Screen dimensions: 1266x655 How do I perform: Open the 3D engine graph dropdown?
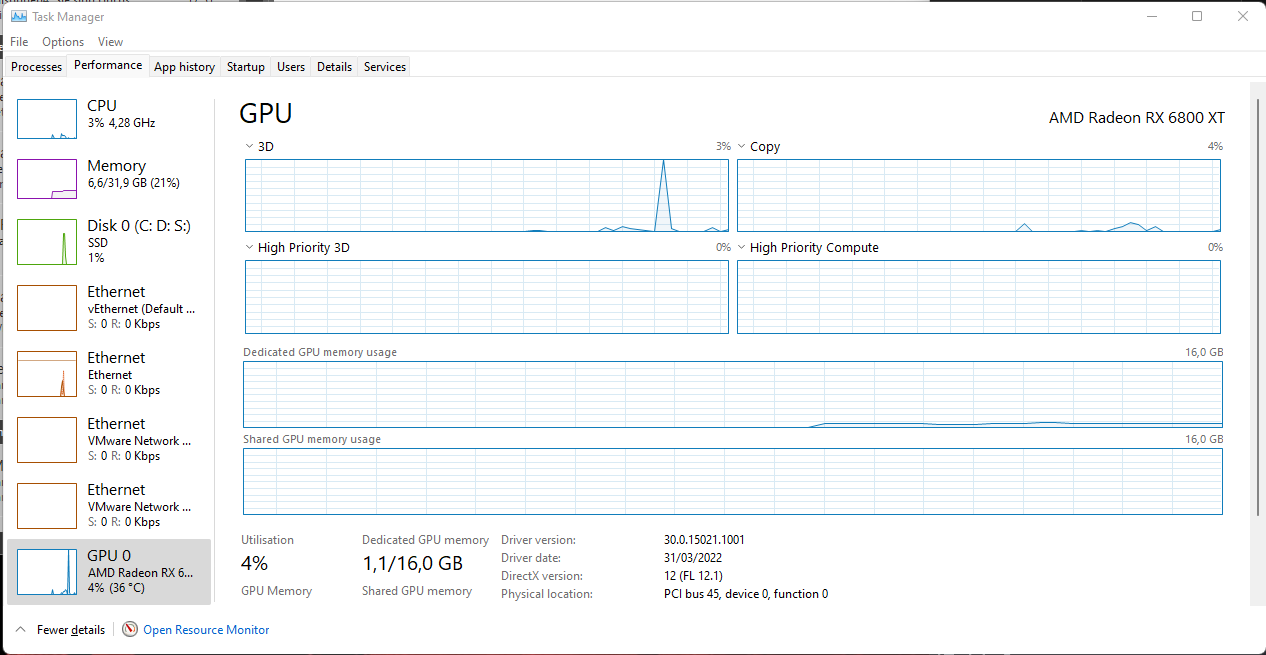(x=250, y=147)
